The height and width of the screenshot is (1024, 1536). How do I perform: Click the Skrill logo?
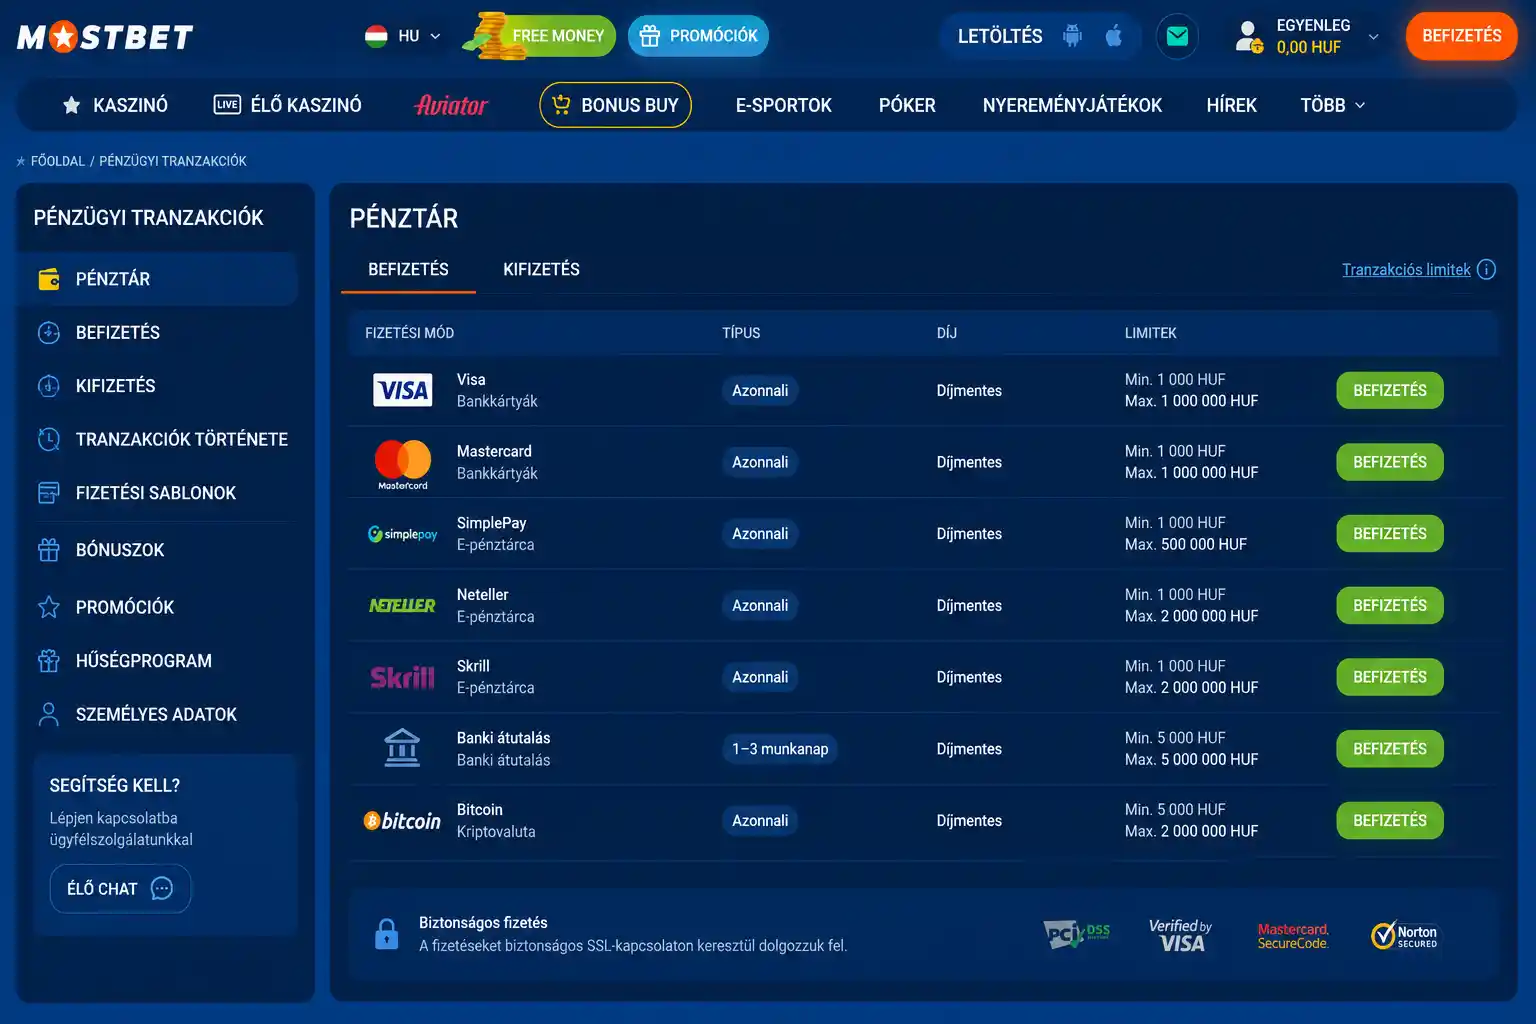pyautogui.click(x=402, y=677)
